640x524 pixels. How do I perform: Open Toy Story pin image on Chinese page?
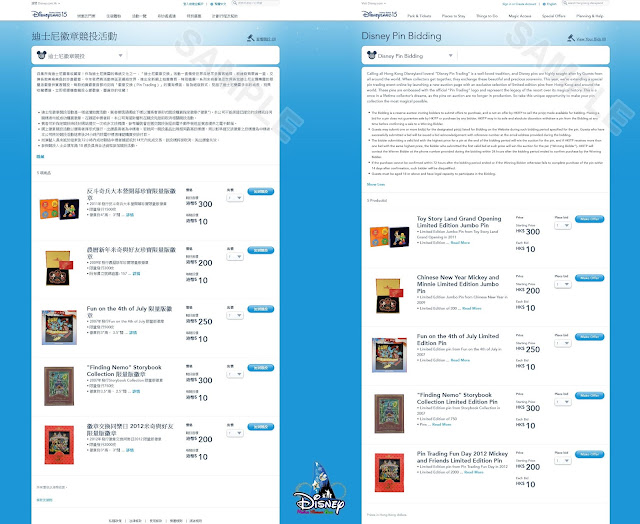(59, 209)
